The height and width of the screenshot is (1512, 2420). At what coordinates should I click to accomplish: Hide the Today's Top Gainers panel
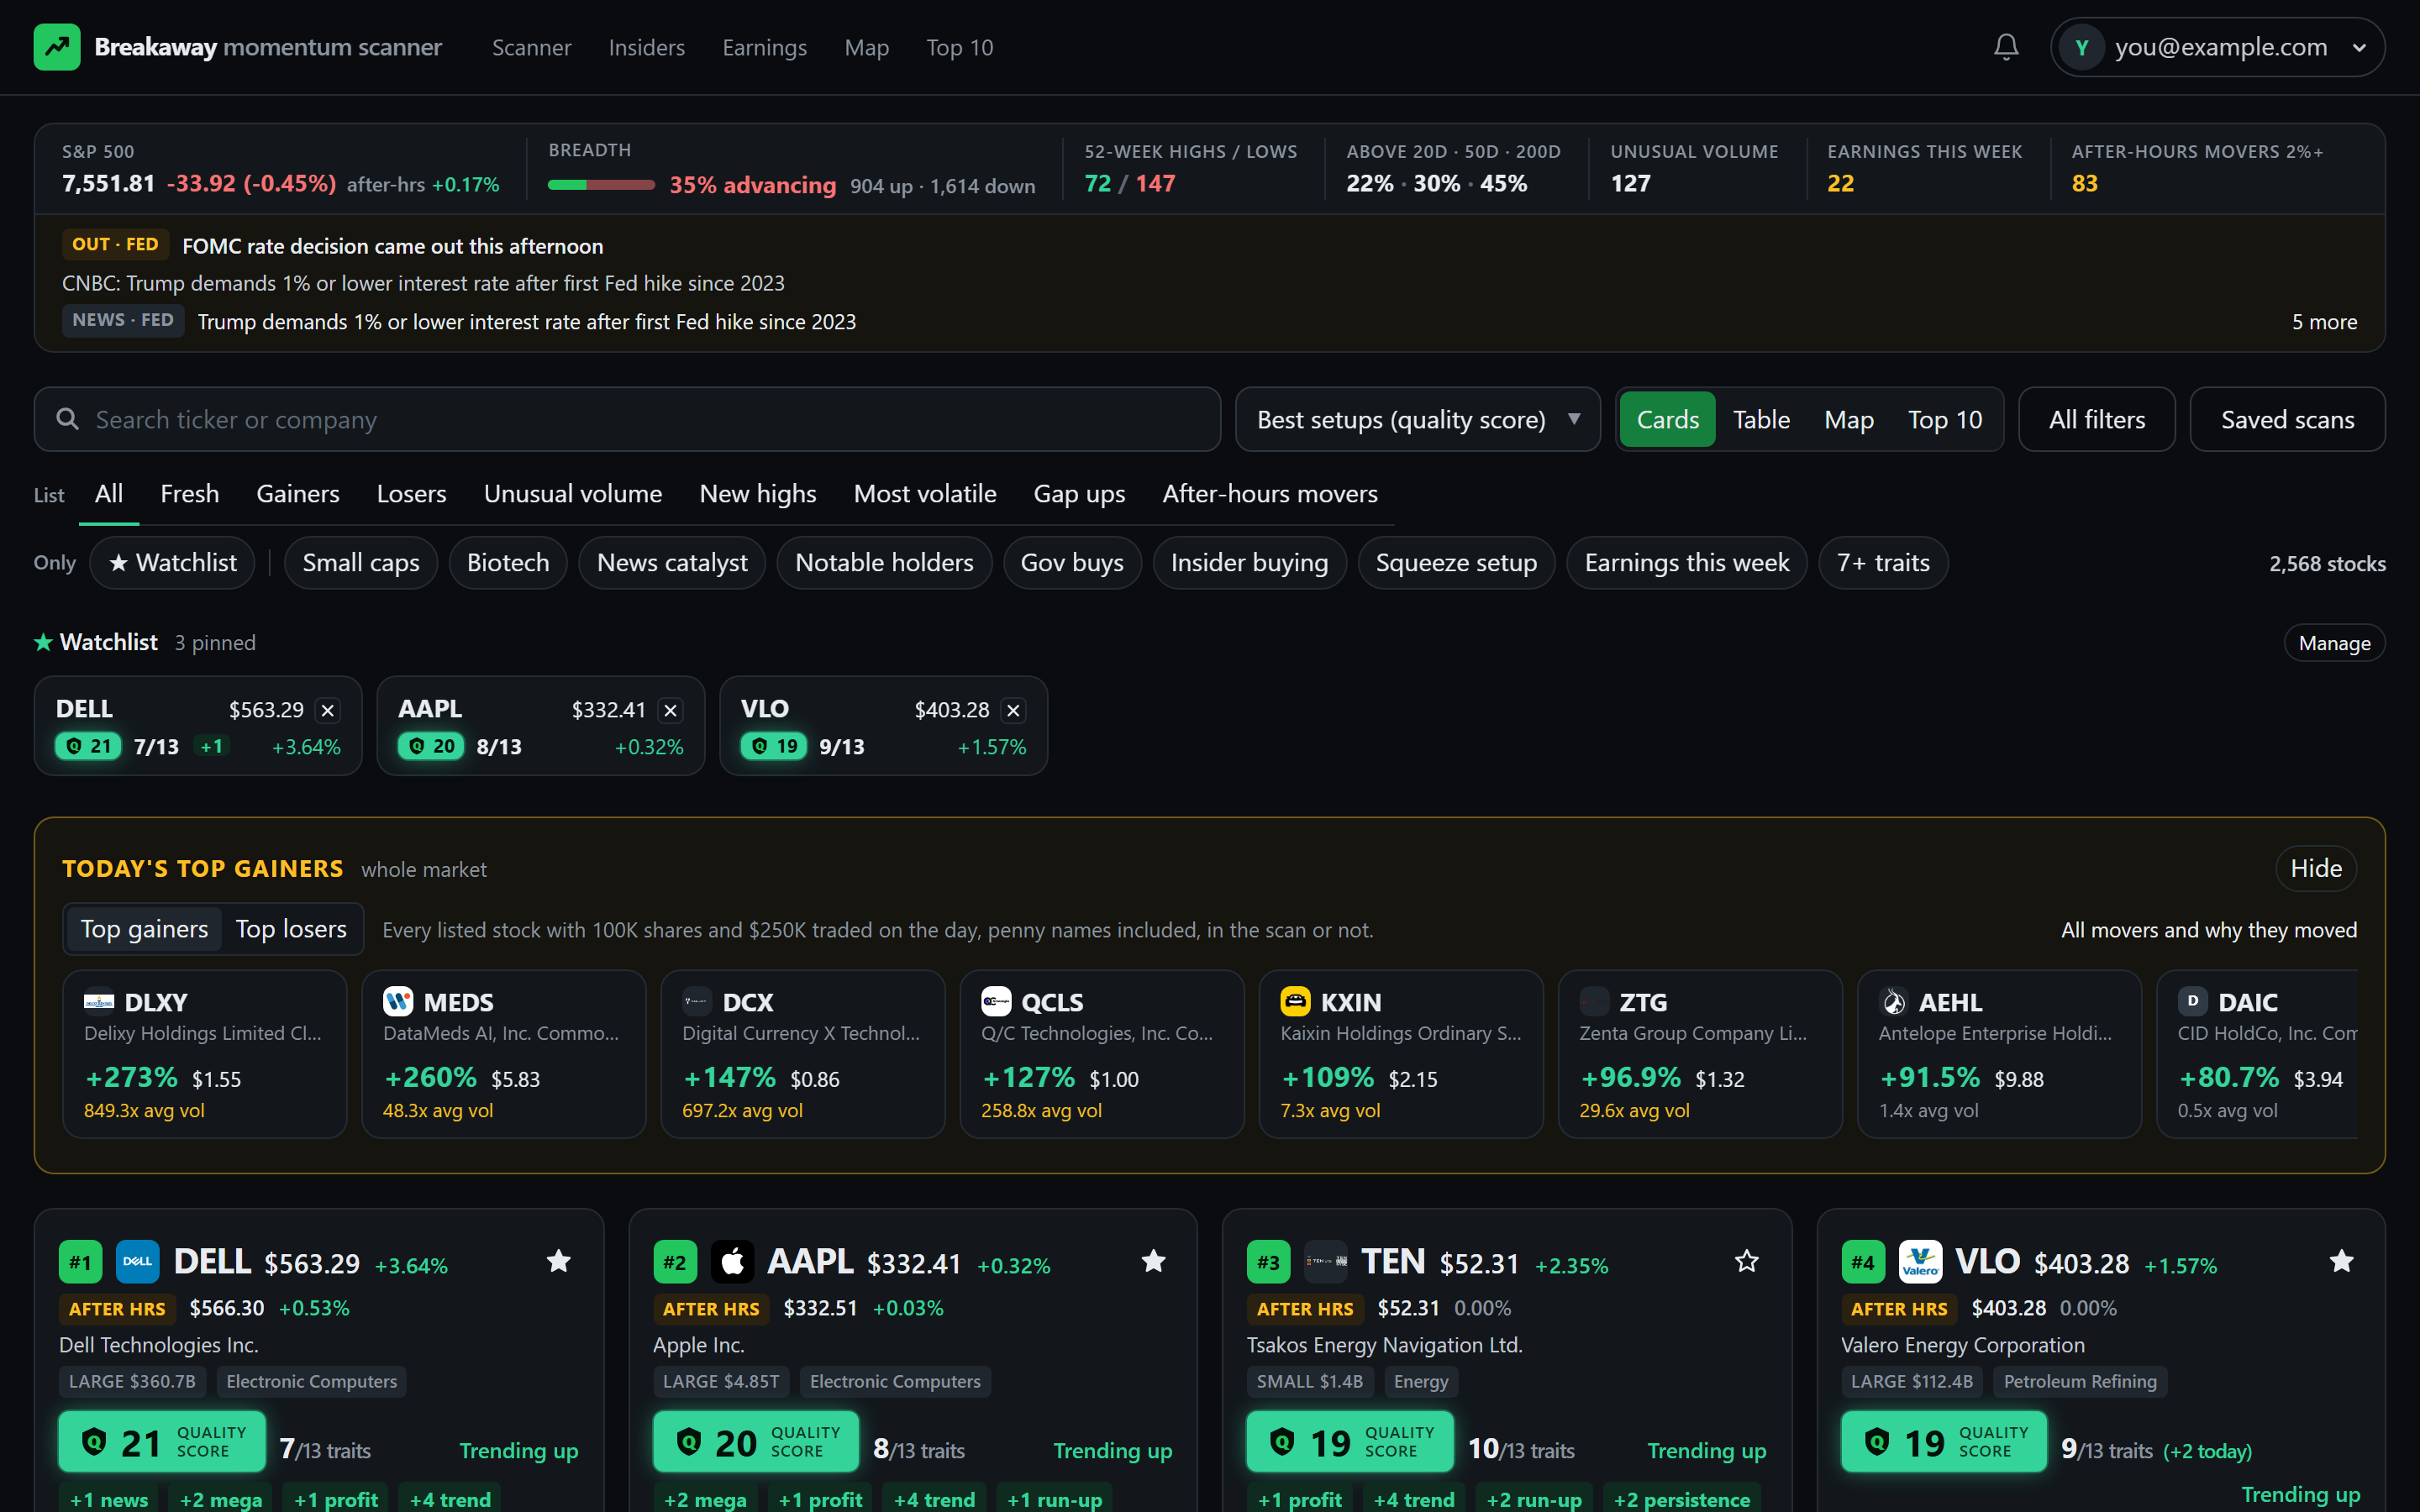pos(2316,868)
